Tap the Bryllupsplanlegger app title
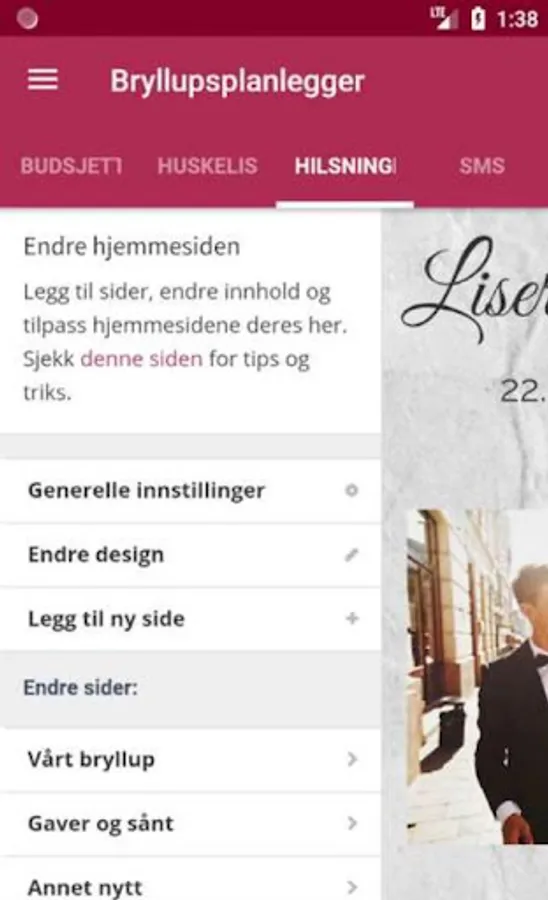The image size is (548, 900). click(x=237, y=81)
